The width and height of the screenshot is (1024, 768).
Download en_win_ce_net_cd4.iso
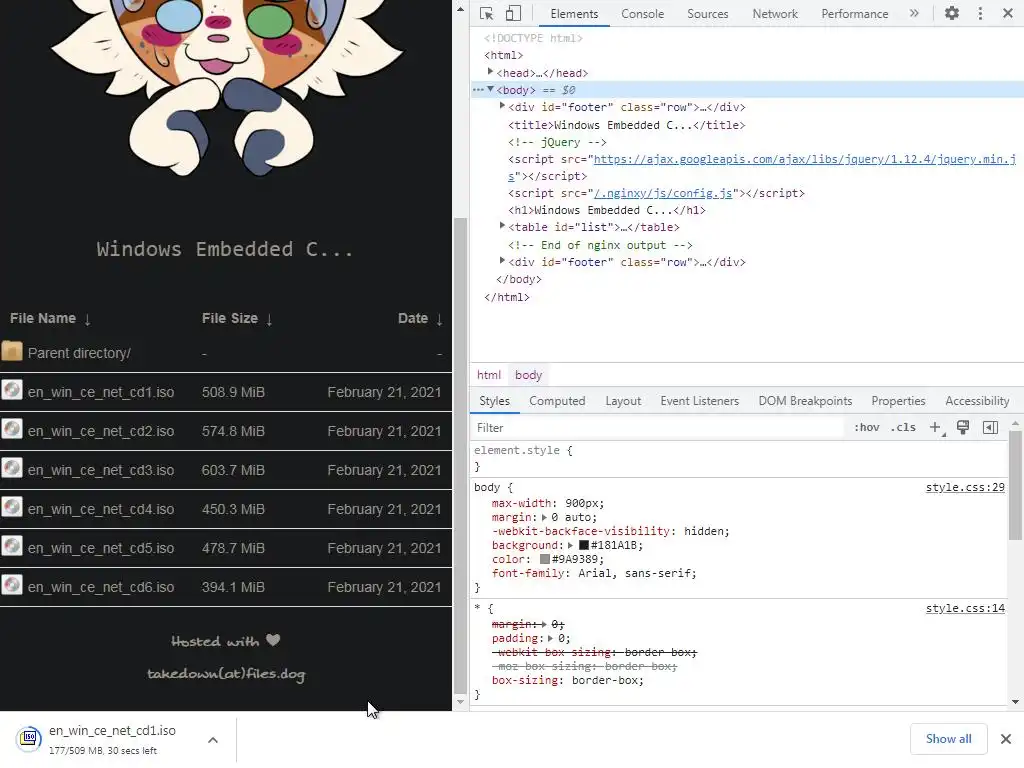101,509
